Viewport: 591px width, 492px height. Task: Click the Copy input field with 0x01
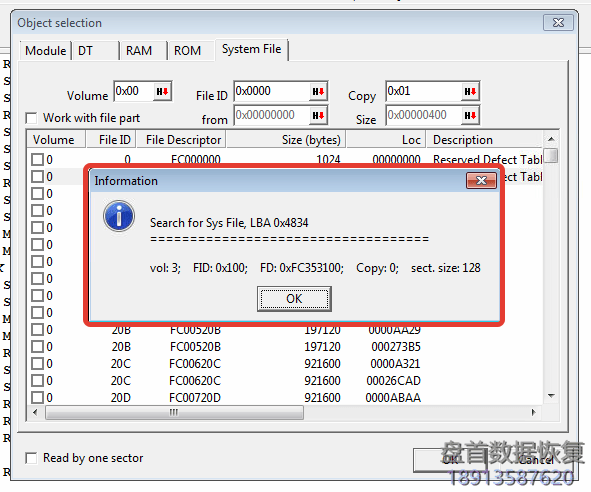pyautogui.click(x=424, y=91)
